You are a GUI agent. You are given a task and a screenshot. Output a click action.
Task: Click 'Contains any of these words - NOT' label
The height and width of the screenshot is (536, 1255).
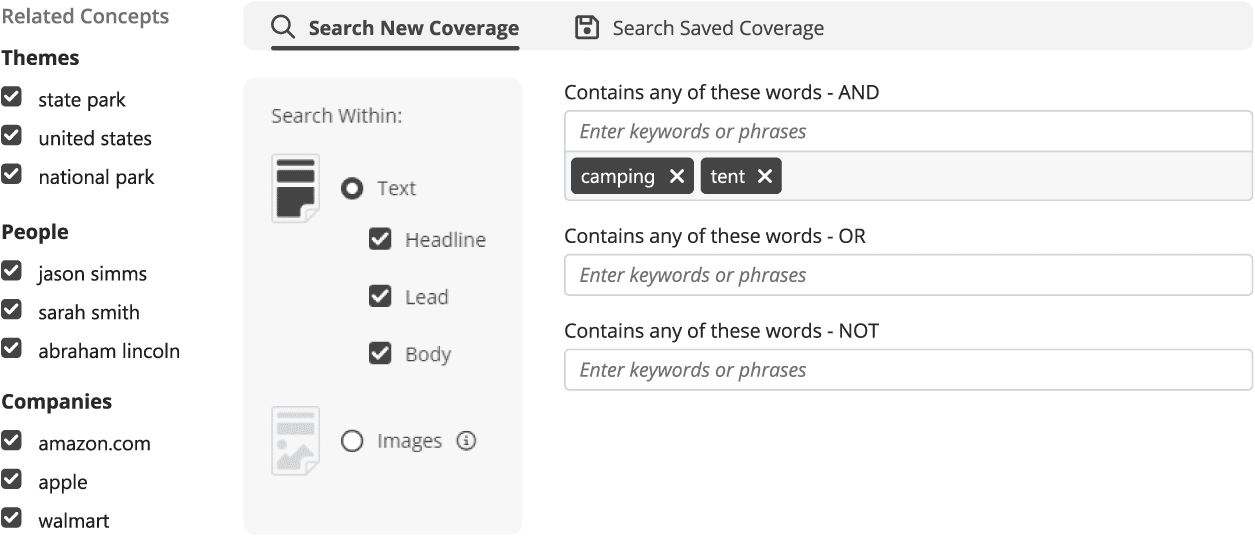(722, 331)
